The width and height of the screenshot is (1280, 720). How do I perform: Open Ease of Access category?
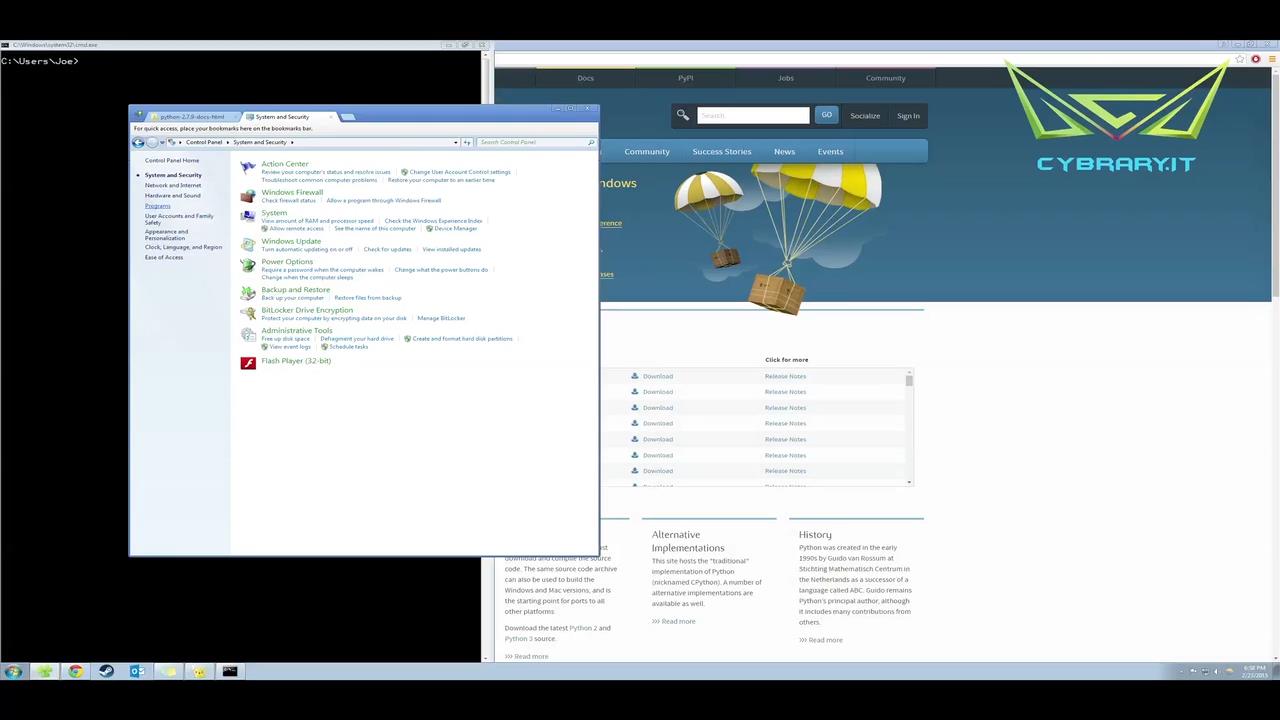[163, 257]
